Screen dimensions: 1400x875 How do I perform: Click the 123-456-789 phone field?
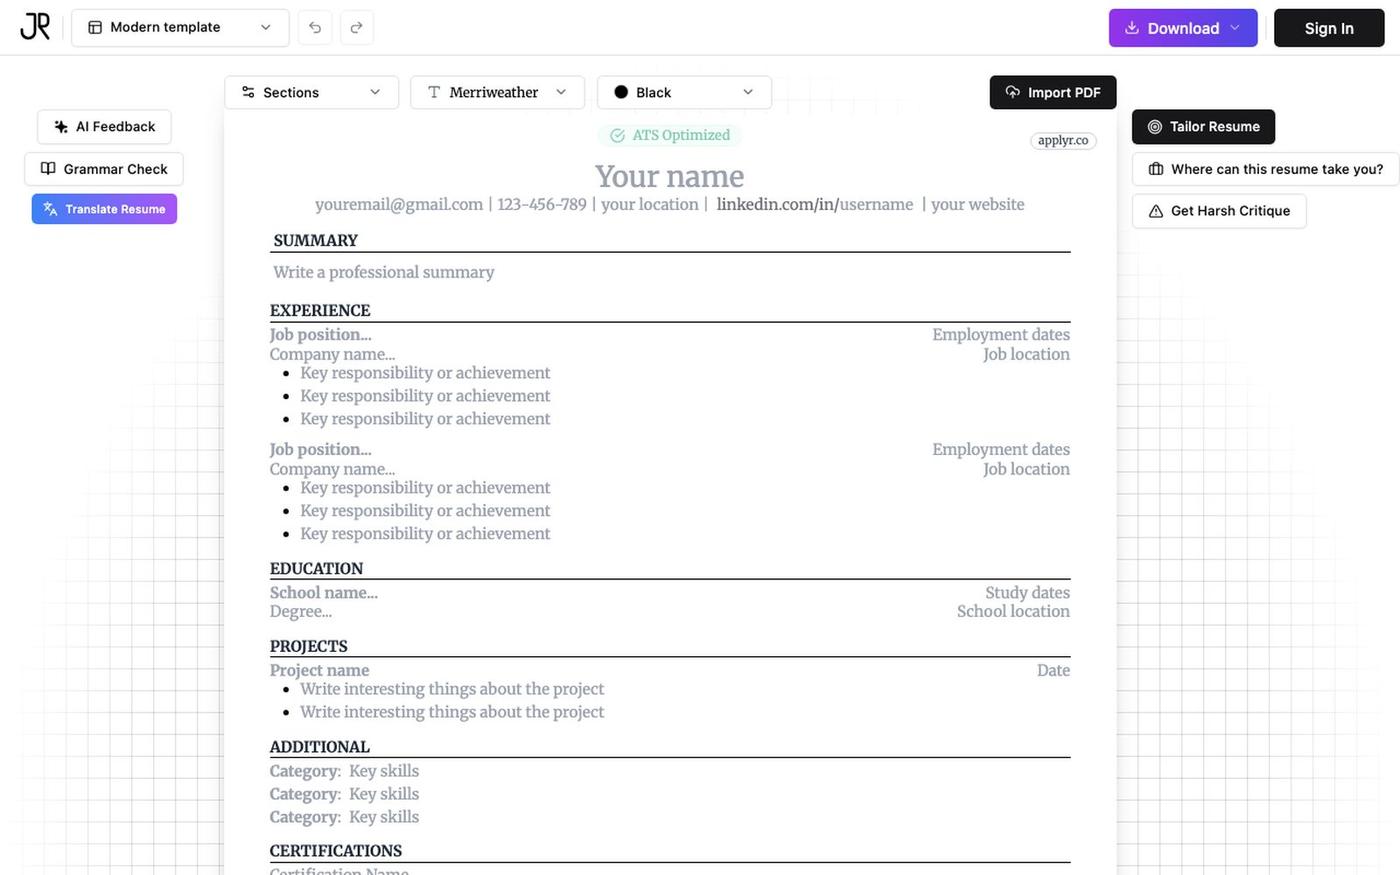click(542, 204)
